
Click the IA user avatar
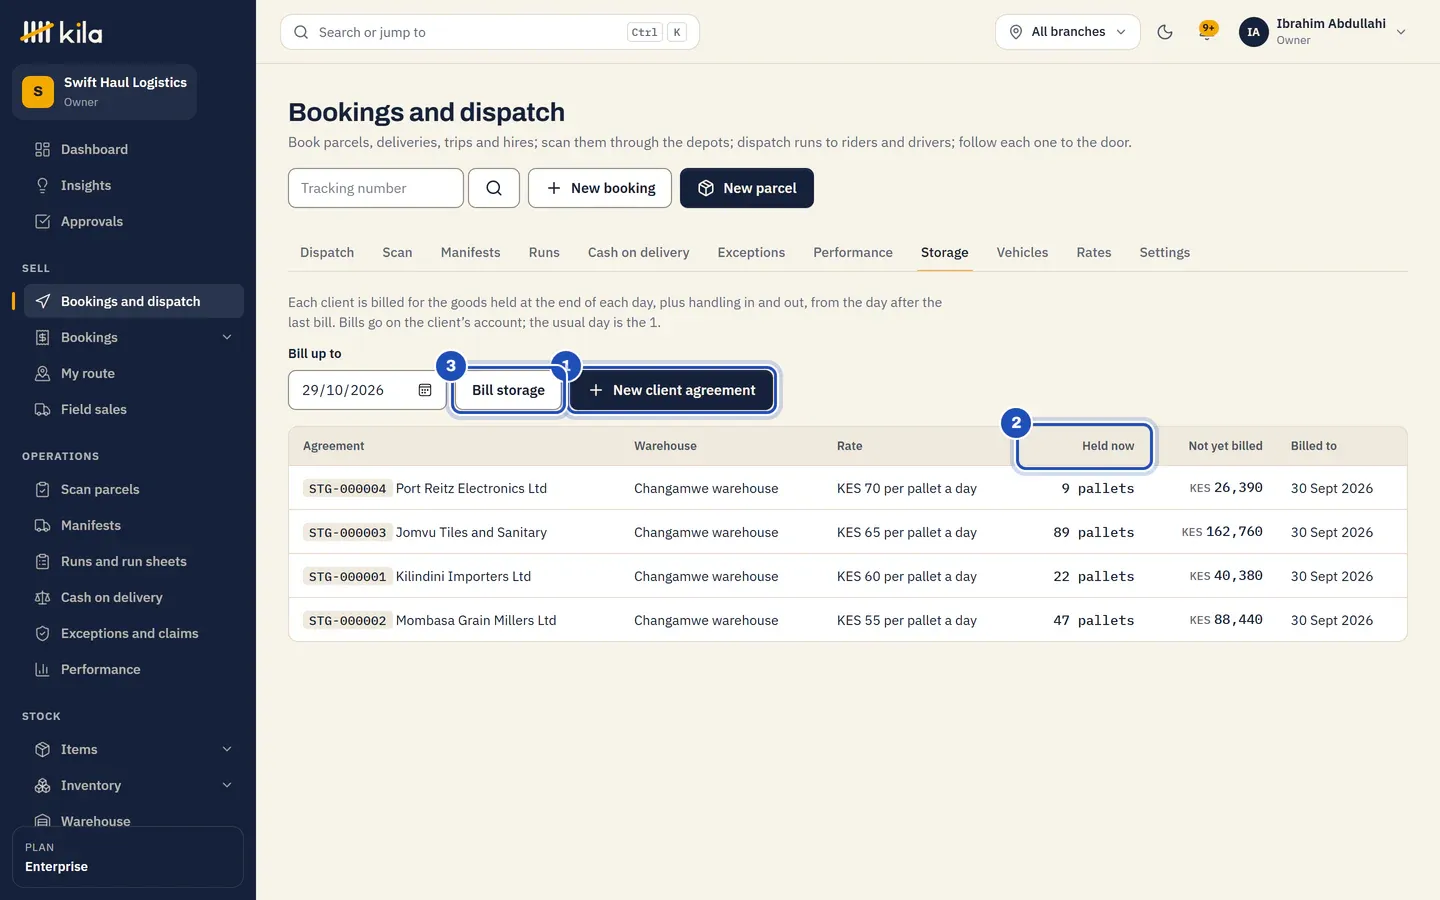pos(1253,32)
